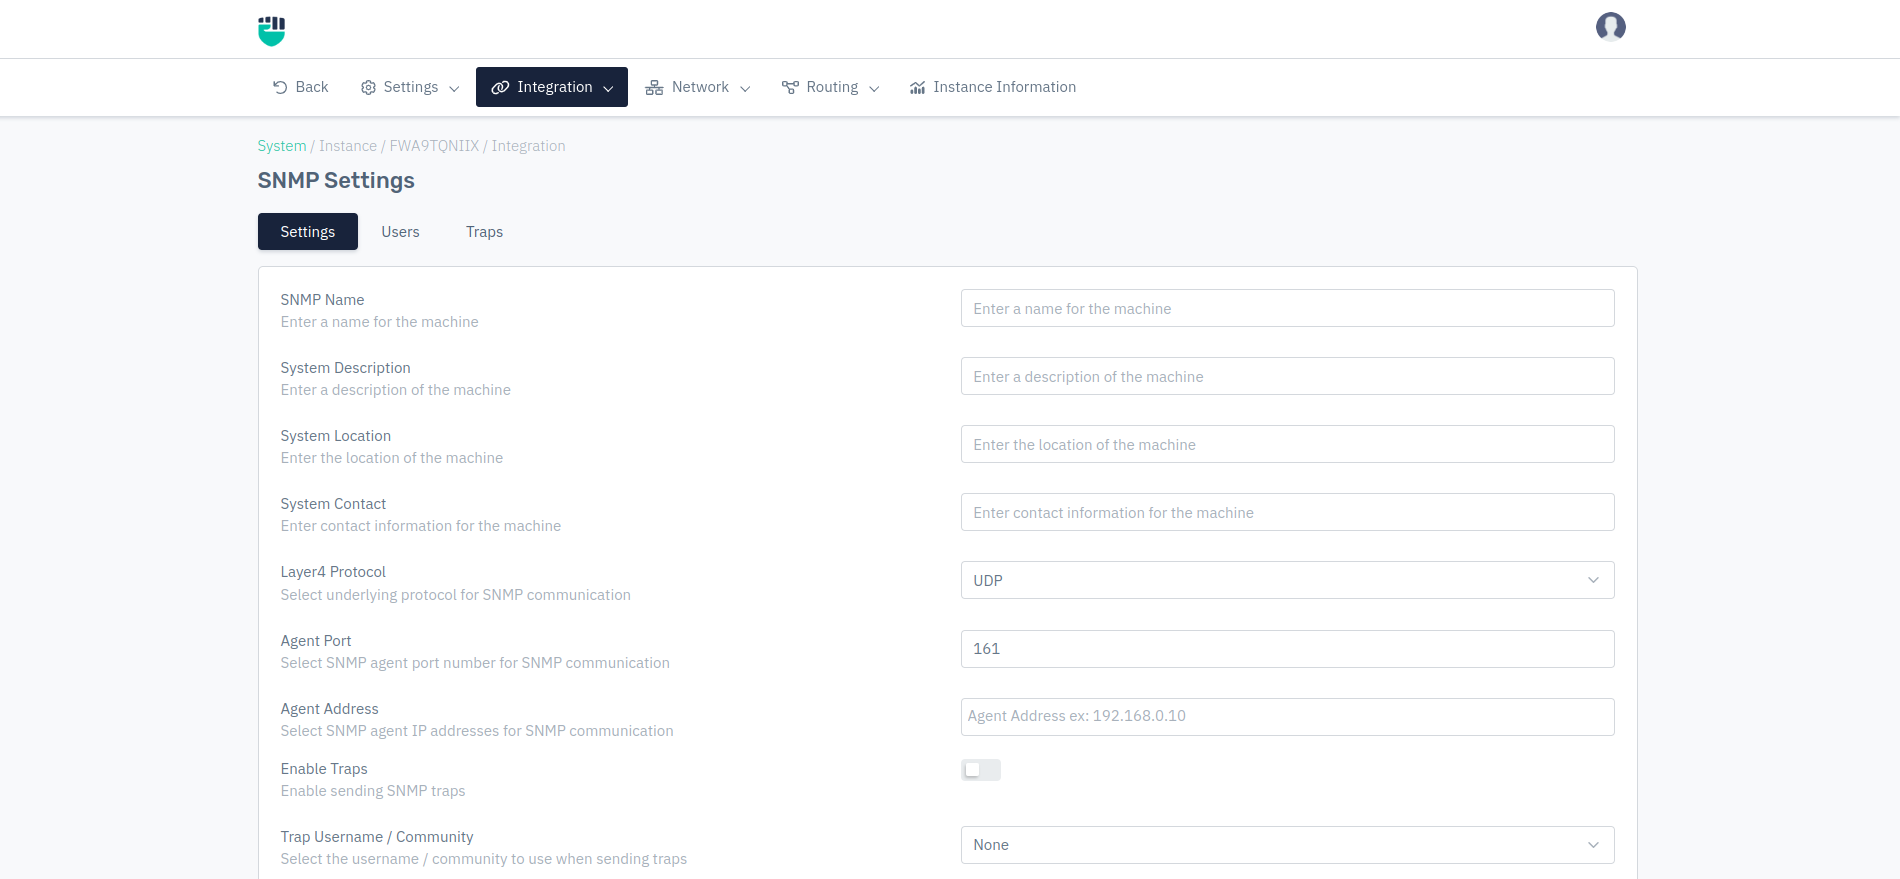Click the Integration breadcrumb text
The image size is (1900, 879).
click(x=528, y=146)
